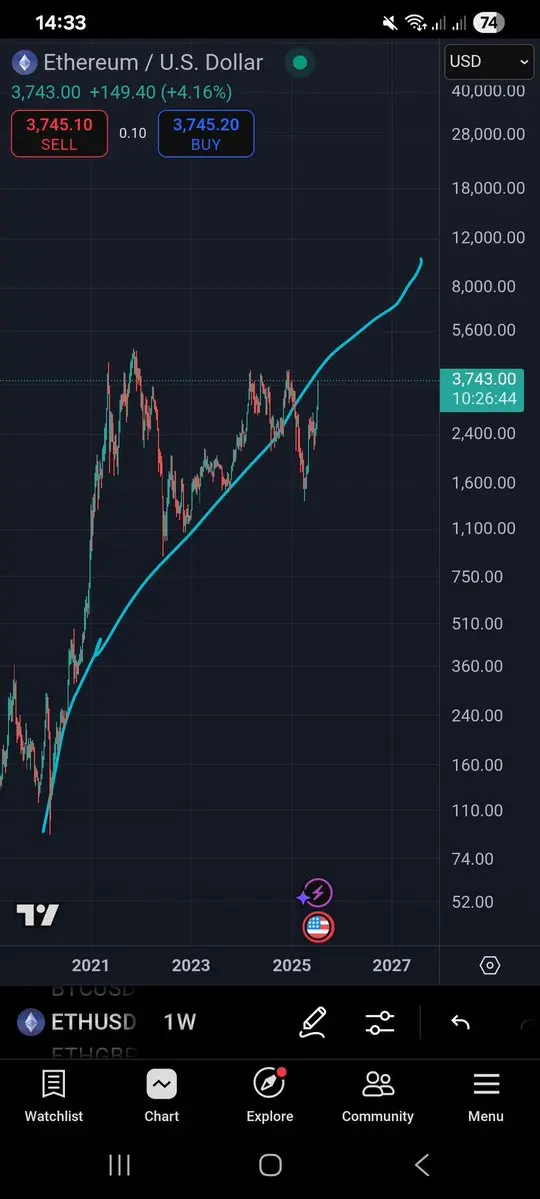
Task: Open the chart settings sliders icon
Action: click(x=379, y=1022)
